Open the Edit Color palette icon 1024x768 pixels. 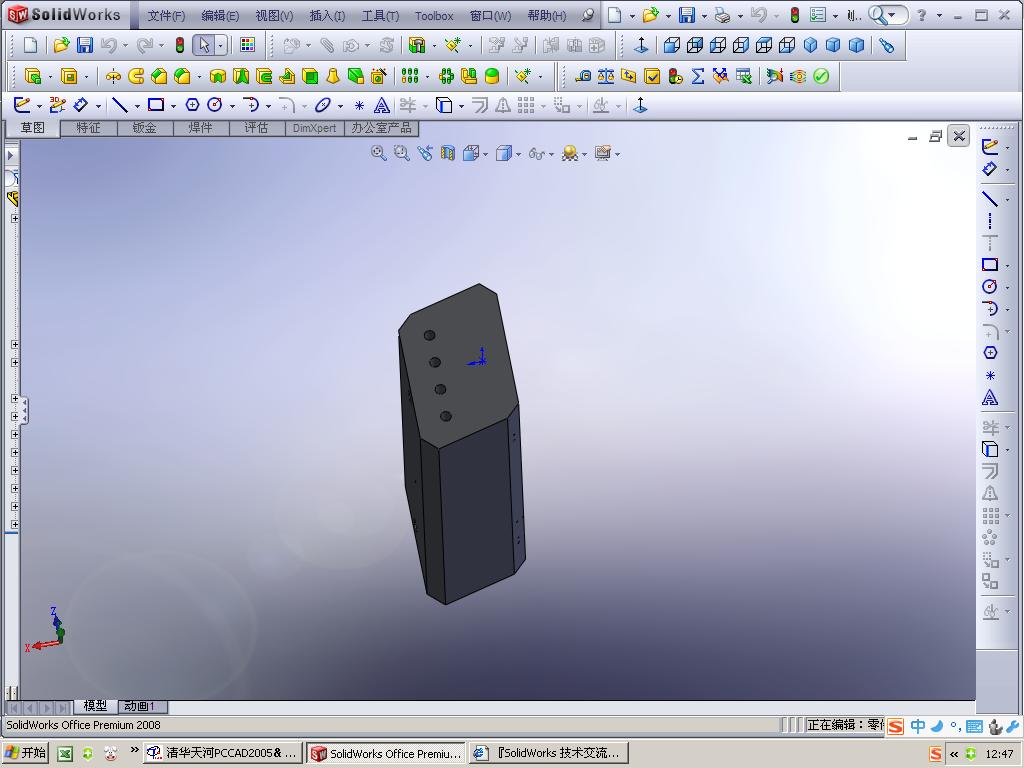(x=248, y=45)
